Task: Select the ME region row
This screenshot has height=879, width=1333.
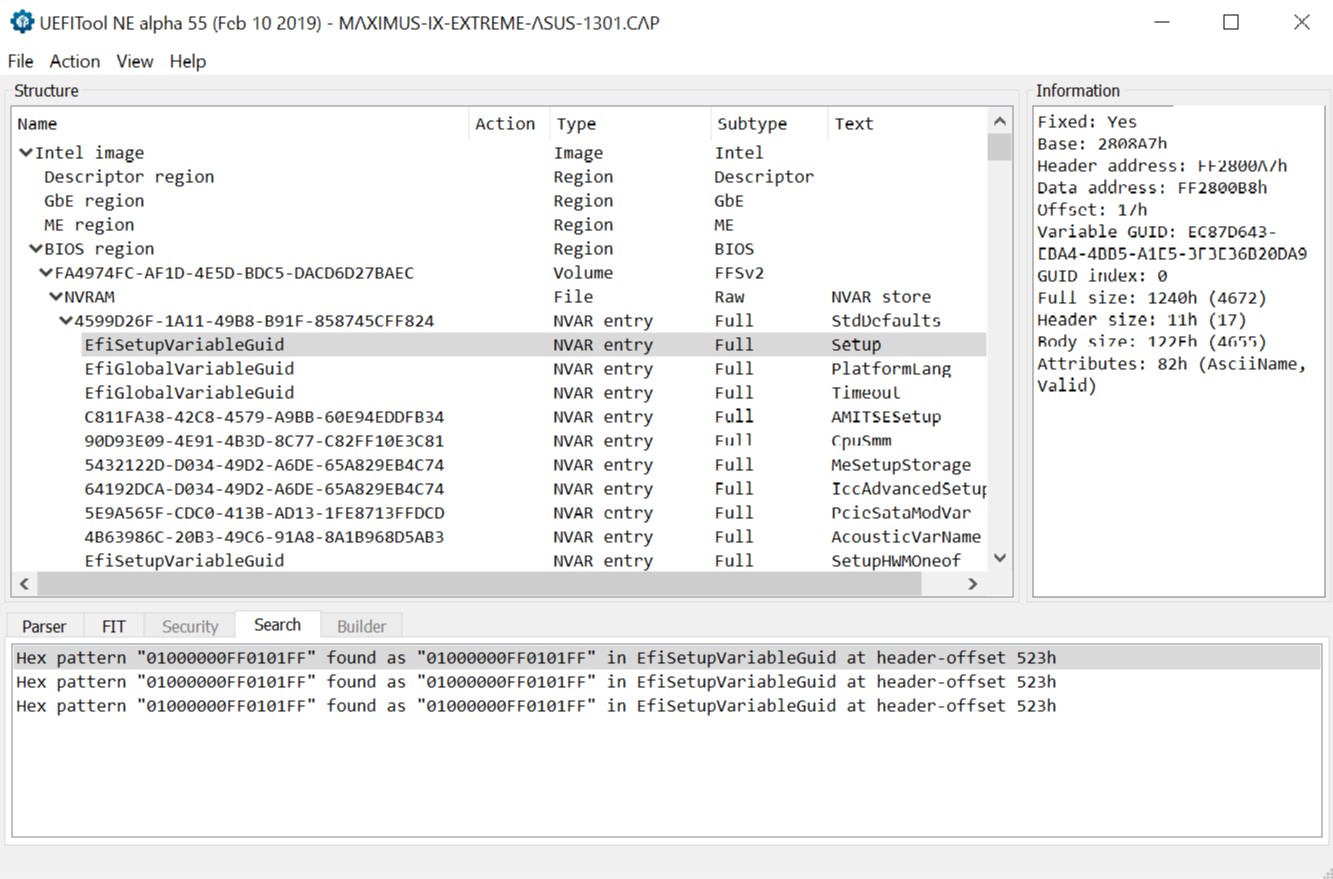Action: point(499,225)
